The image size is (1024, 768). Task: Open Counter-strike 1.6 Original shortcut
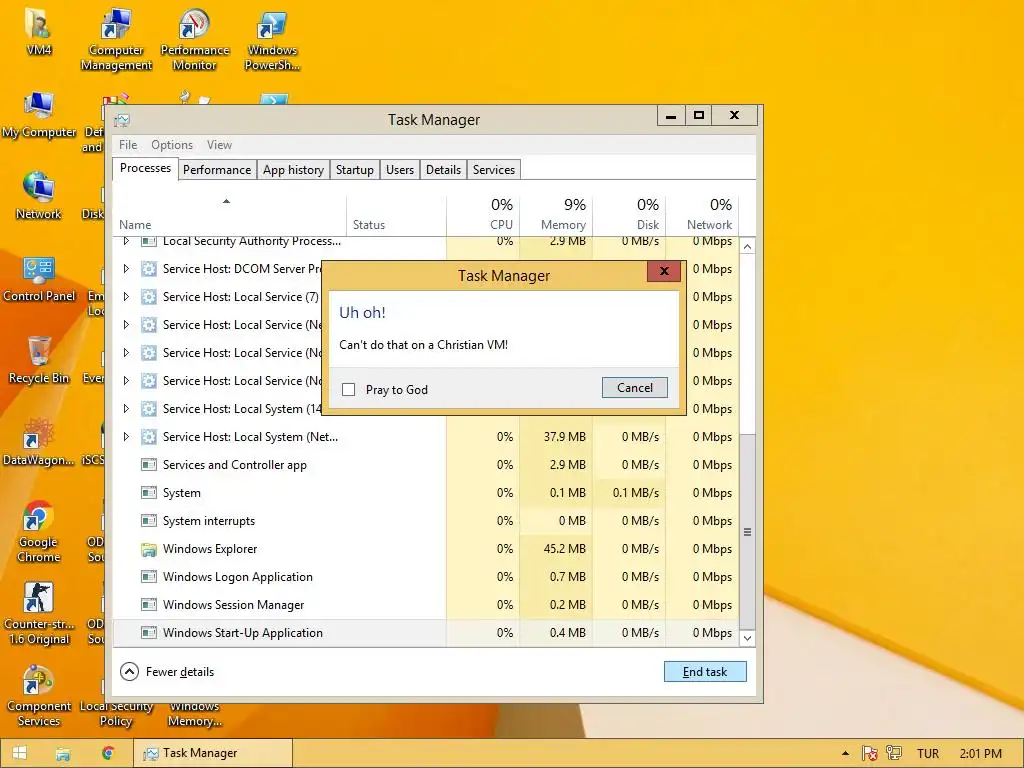tap(39, 614)
